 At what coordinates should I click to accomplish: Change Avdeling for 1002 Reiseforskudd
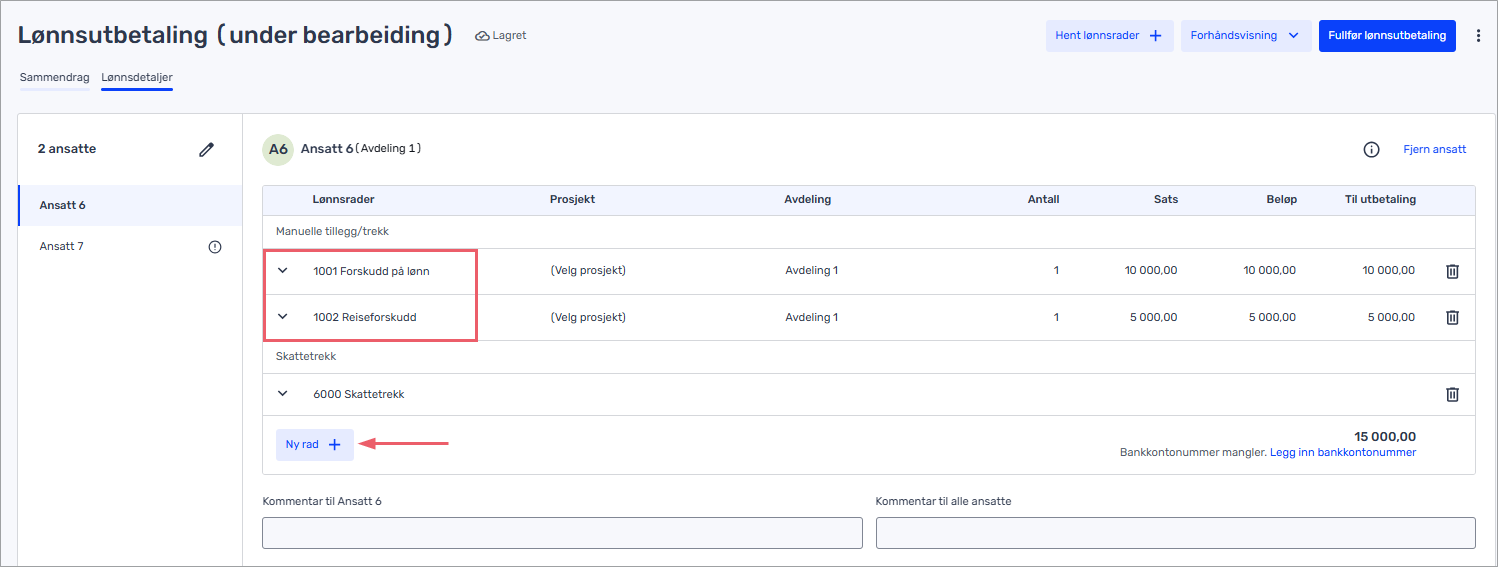(x=811, y=317)
